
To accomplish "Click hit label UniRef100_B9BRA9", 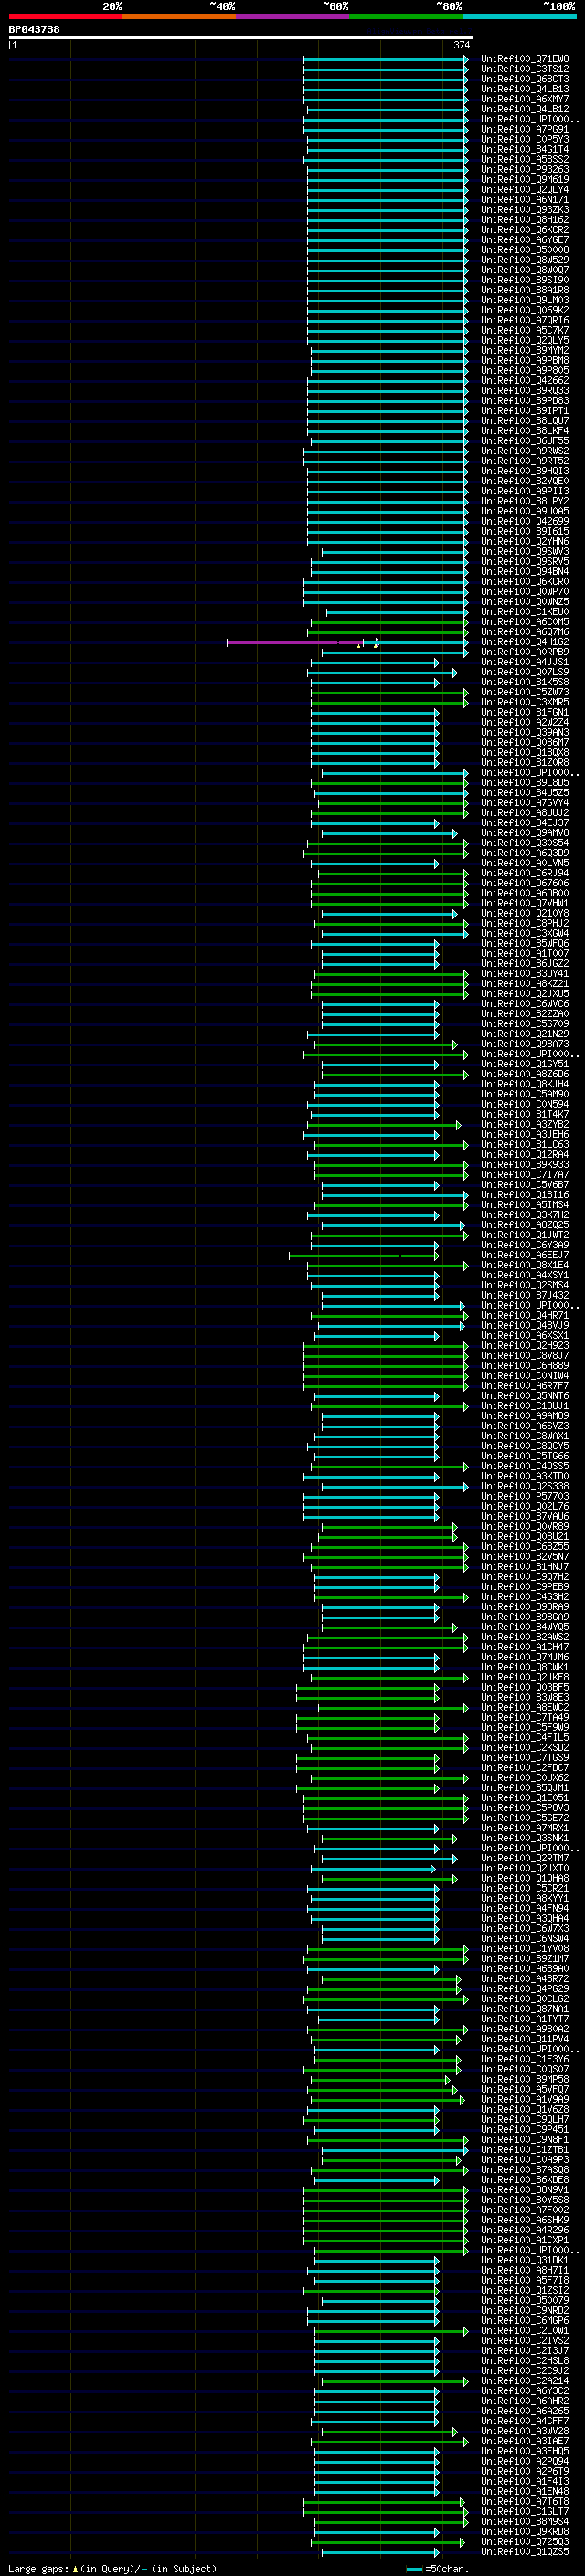I will click(x=525, y=1607).
